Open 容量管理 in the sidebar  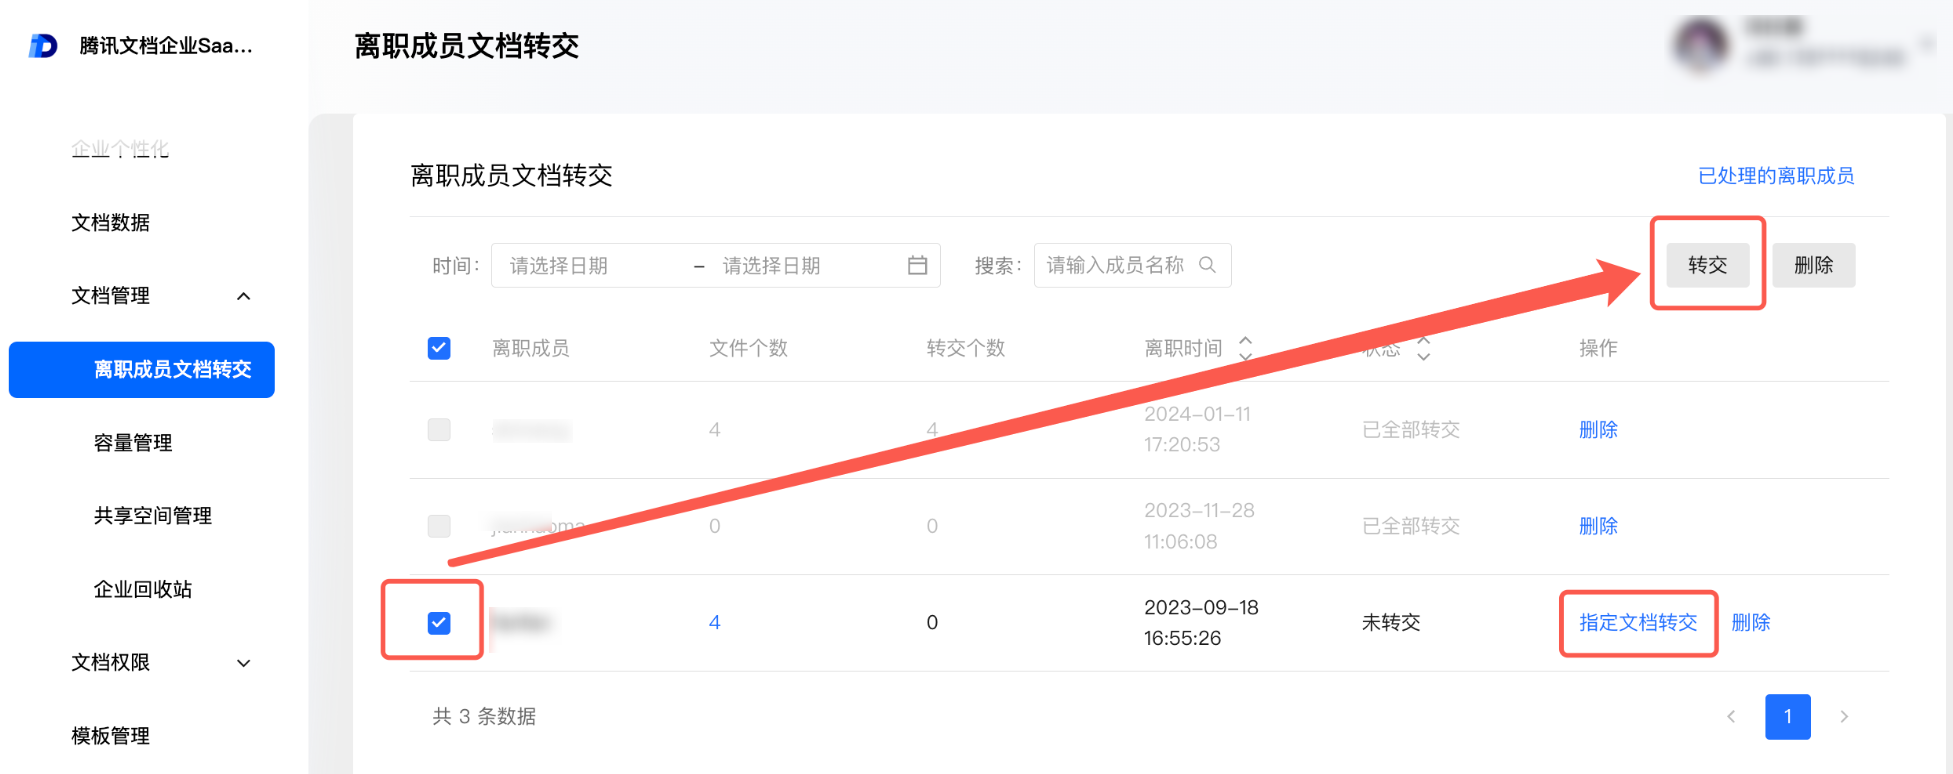point(133,443)
